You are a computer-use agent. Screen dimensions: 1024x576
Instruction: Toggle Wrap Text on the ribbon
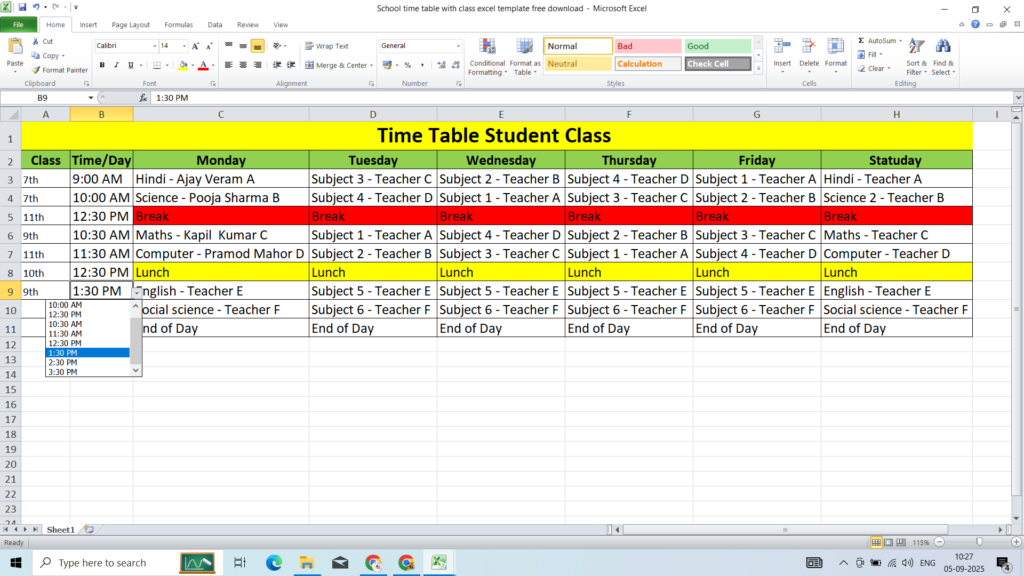[x=326, y=46]
